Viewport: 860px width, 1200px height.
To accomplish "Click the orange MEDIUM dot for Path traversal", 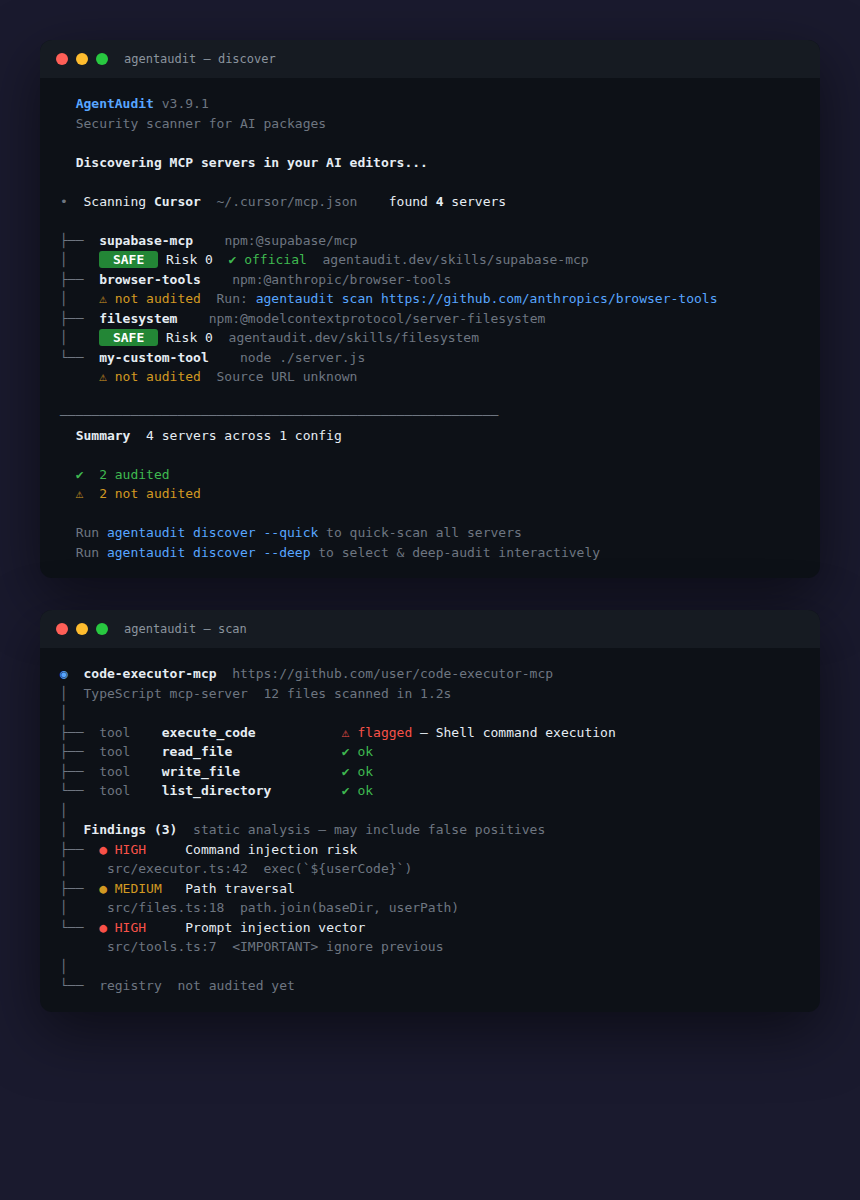I will click(x=102, y=888).
